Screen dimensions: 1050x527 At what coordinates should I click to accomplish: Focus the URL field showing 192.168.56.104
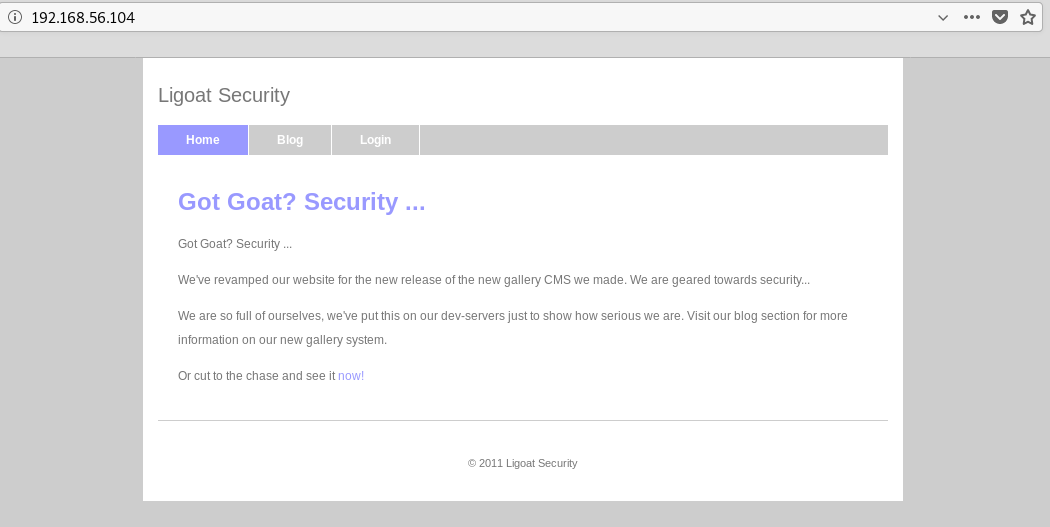click(x=400, y=17)
